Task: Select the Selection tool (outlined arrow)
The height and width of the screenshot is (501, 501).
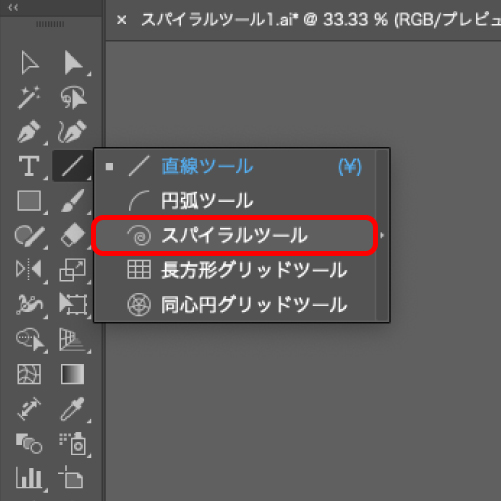Action: (29, 62)
